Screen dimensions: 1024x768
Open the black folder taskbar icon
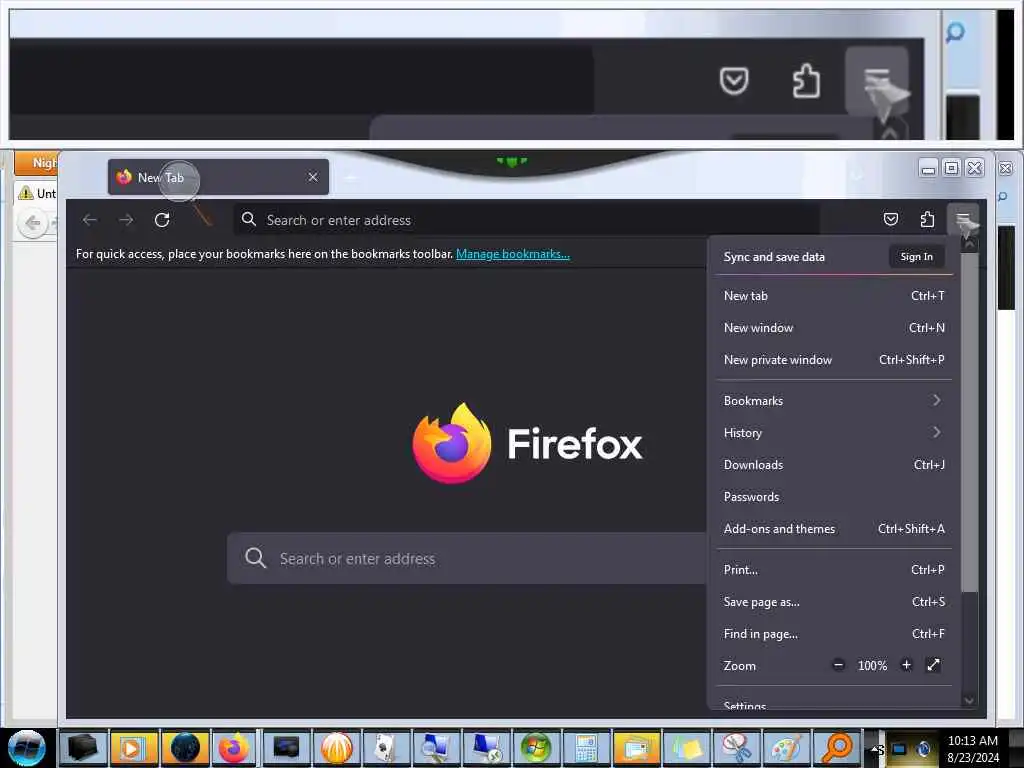[83, 748]
